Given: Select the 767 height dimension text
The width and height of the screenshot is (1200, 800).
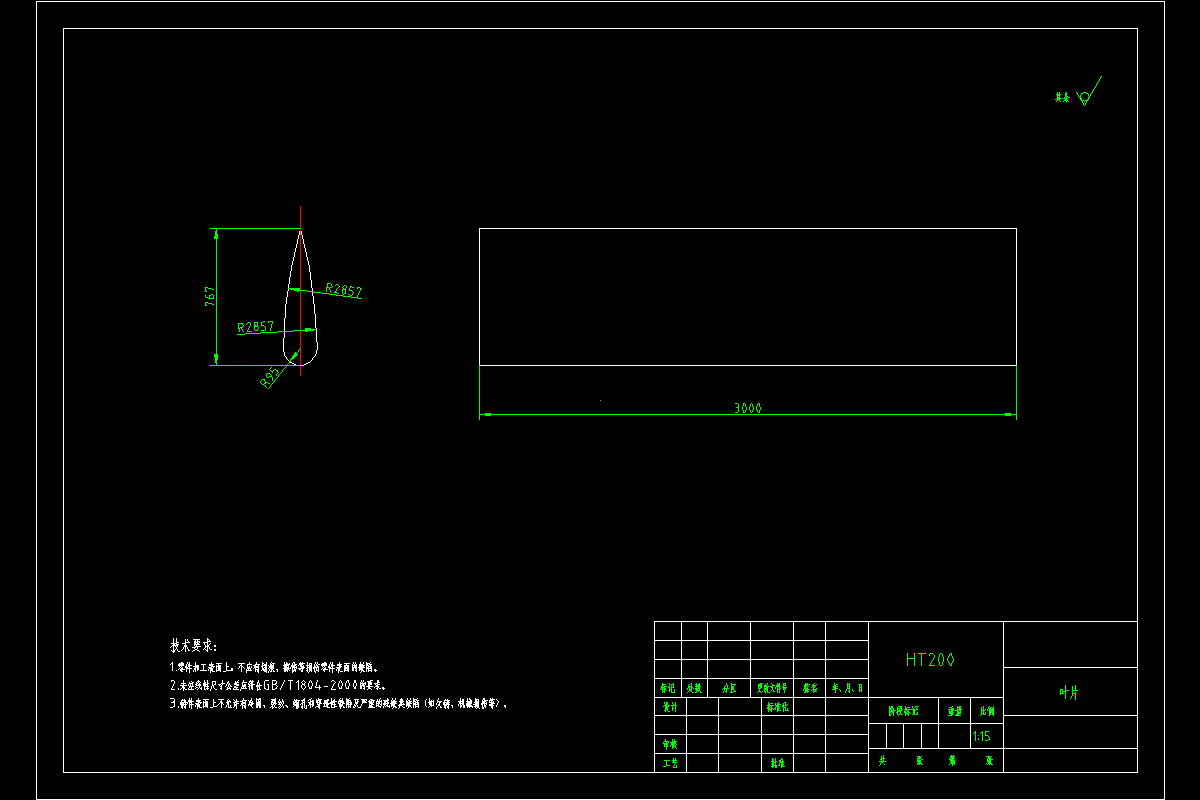Looking at the screenshot, I should (x=210, y=297).
